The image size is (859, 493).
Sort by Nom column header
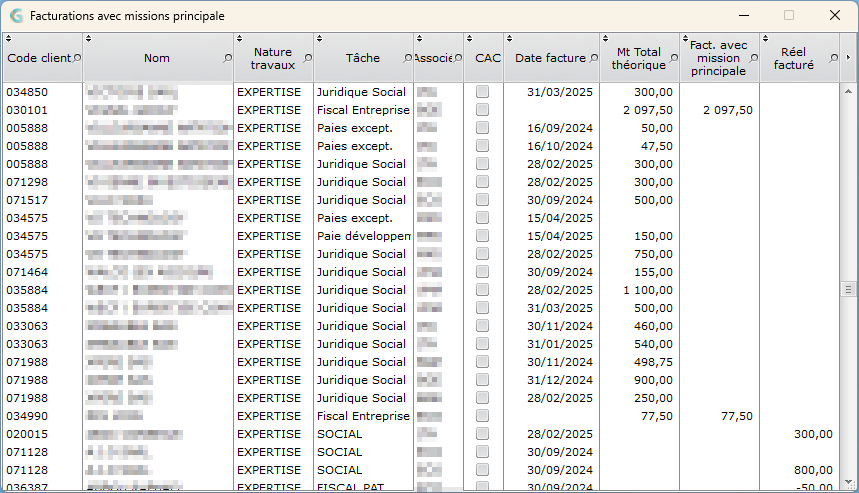pos(157,58)
